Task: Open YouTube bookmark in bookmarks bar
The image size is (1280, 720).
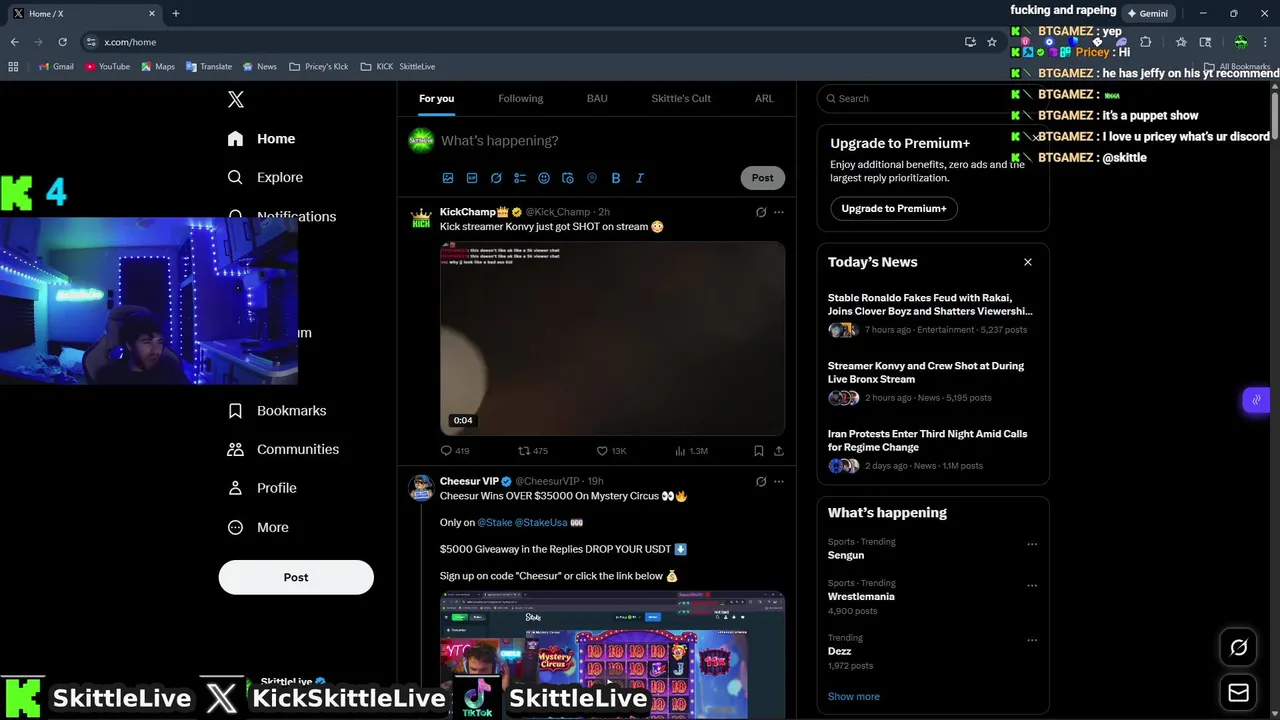Action: (x=108, y=66)
